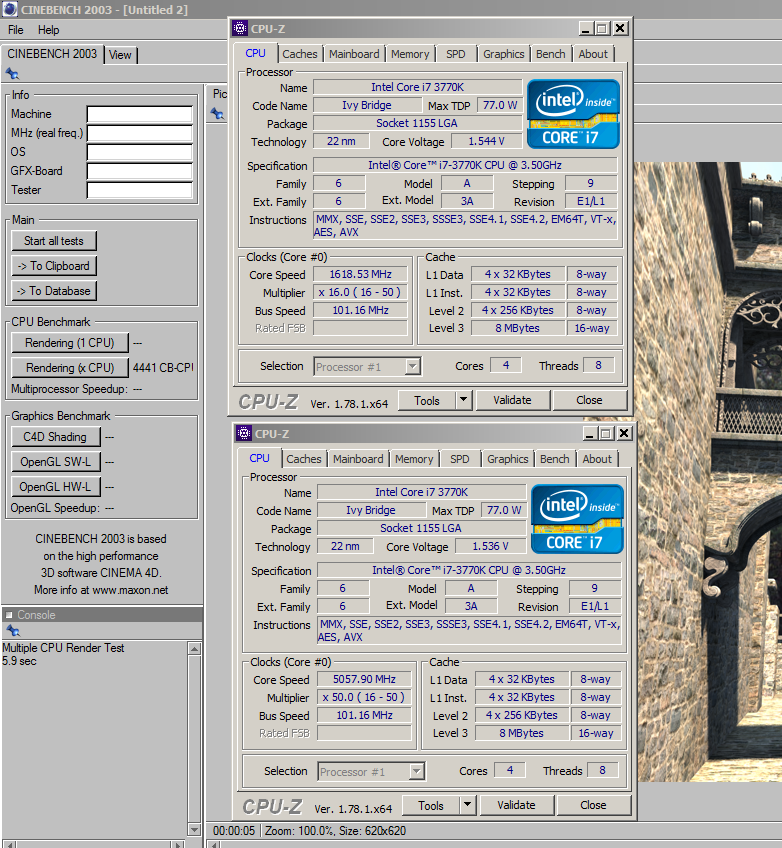Open Mainboard tab in lower CPU-Z window
This screenshot has width=782, height=848.
point(358,459)
